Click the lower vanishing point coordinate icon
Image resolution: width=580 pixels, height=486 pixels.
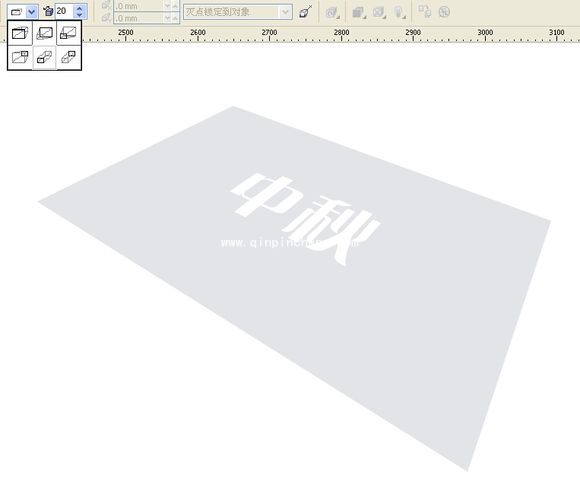107,17
